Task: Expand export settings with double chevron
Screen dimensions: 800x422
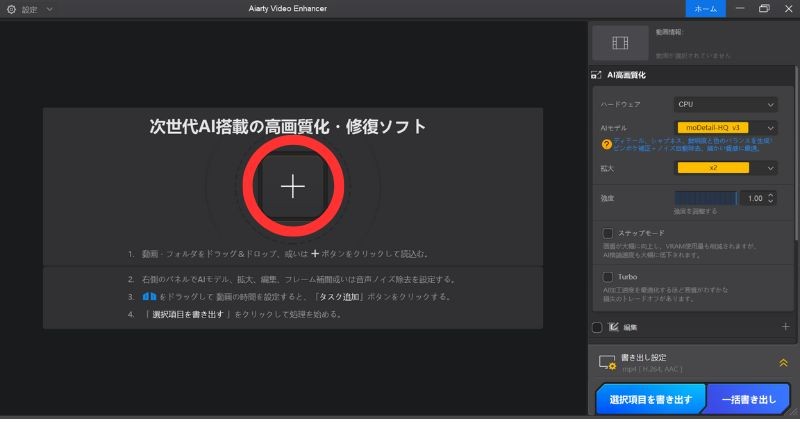Action: [x=783, y=363]
